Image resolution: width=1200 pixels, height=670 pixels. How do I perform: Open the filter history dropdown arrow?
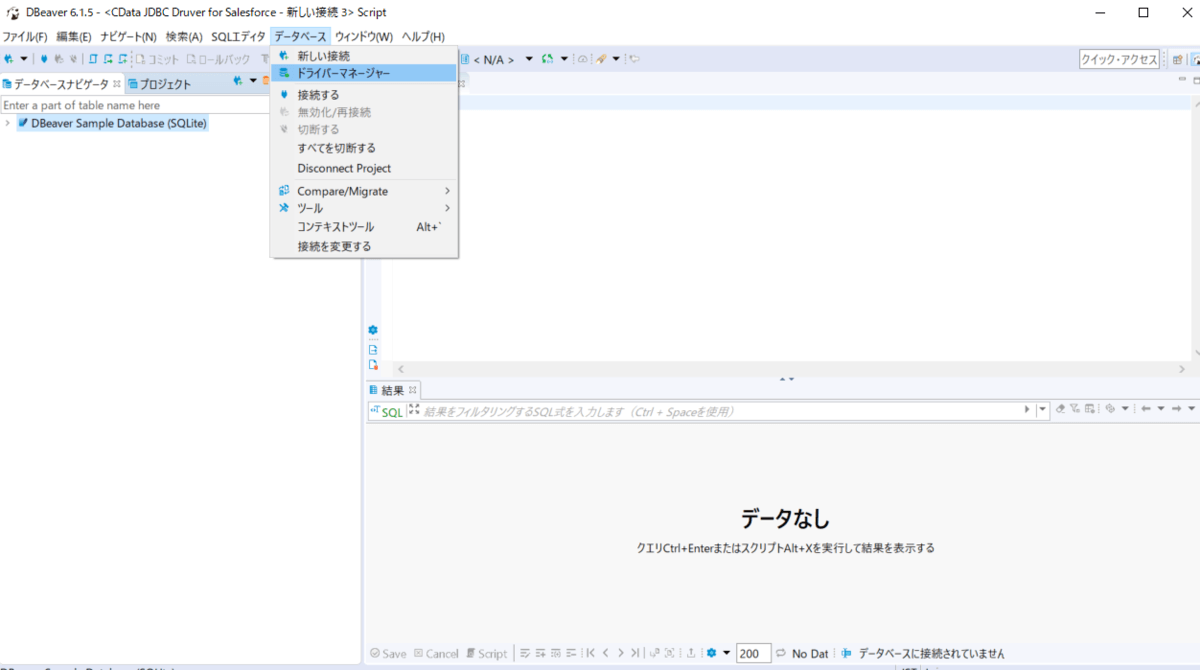(x=1042, y=409)
